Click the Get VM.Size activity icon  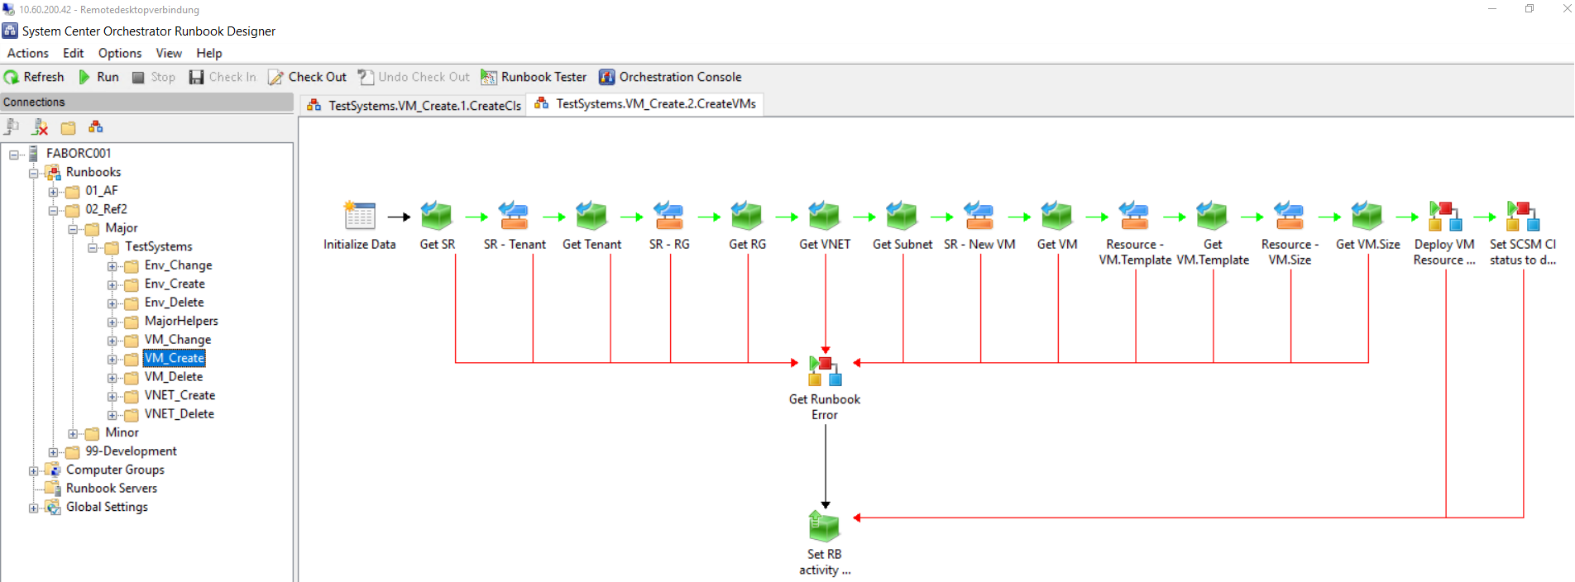pos(1367,216)
